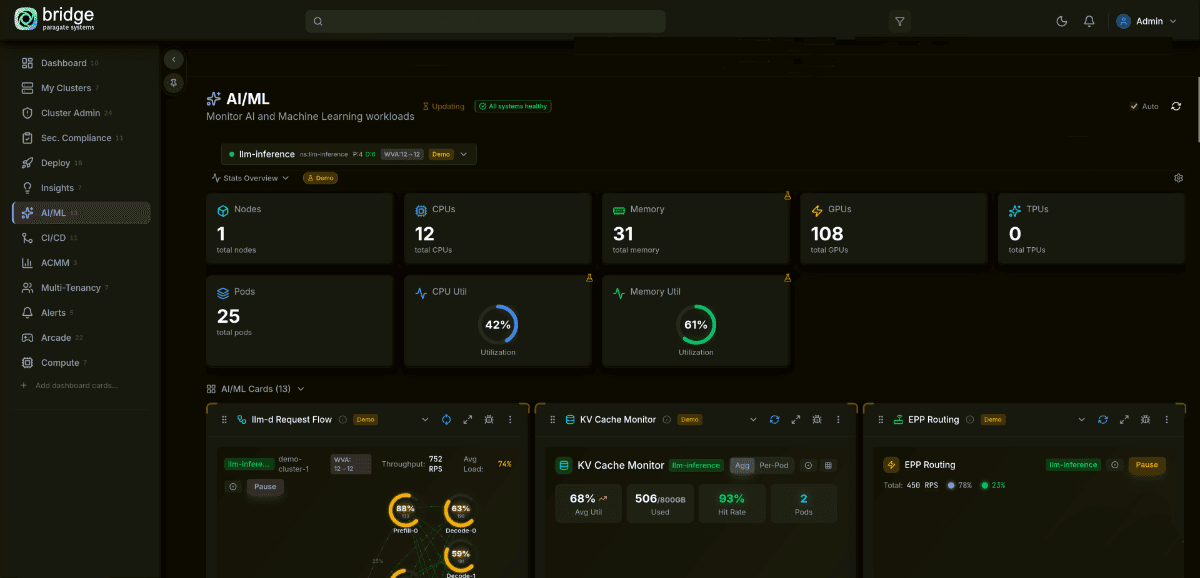The width and height of the screenshot is (1200, 578).
Task: Go to Multi-Tenancy page
Action: click(x=81, y=288)
